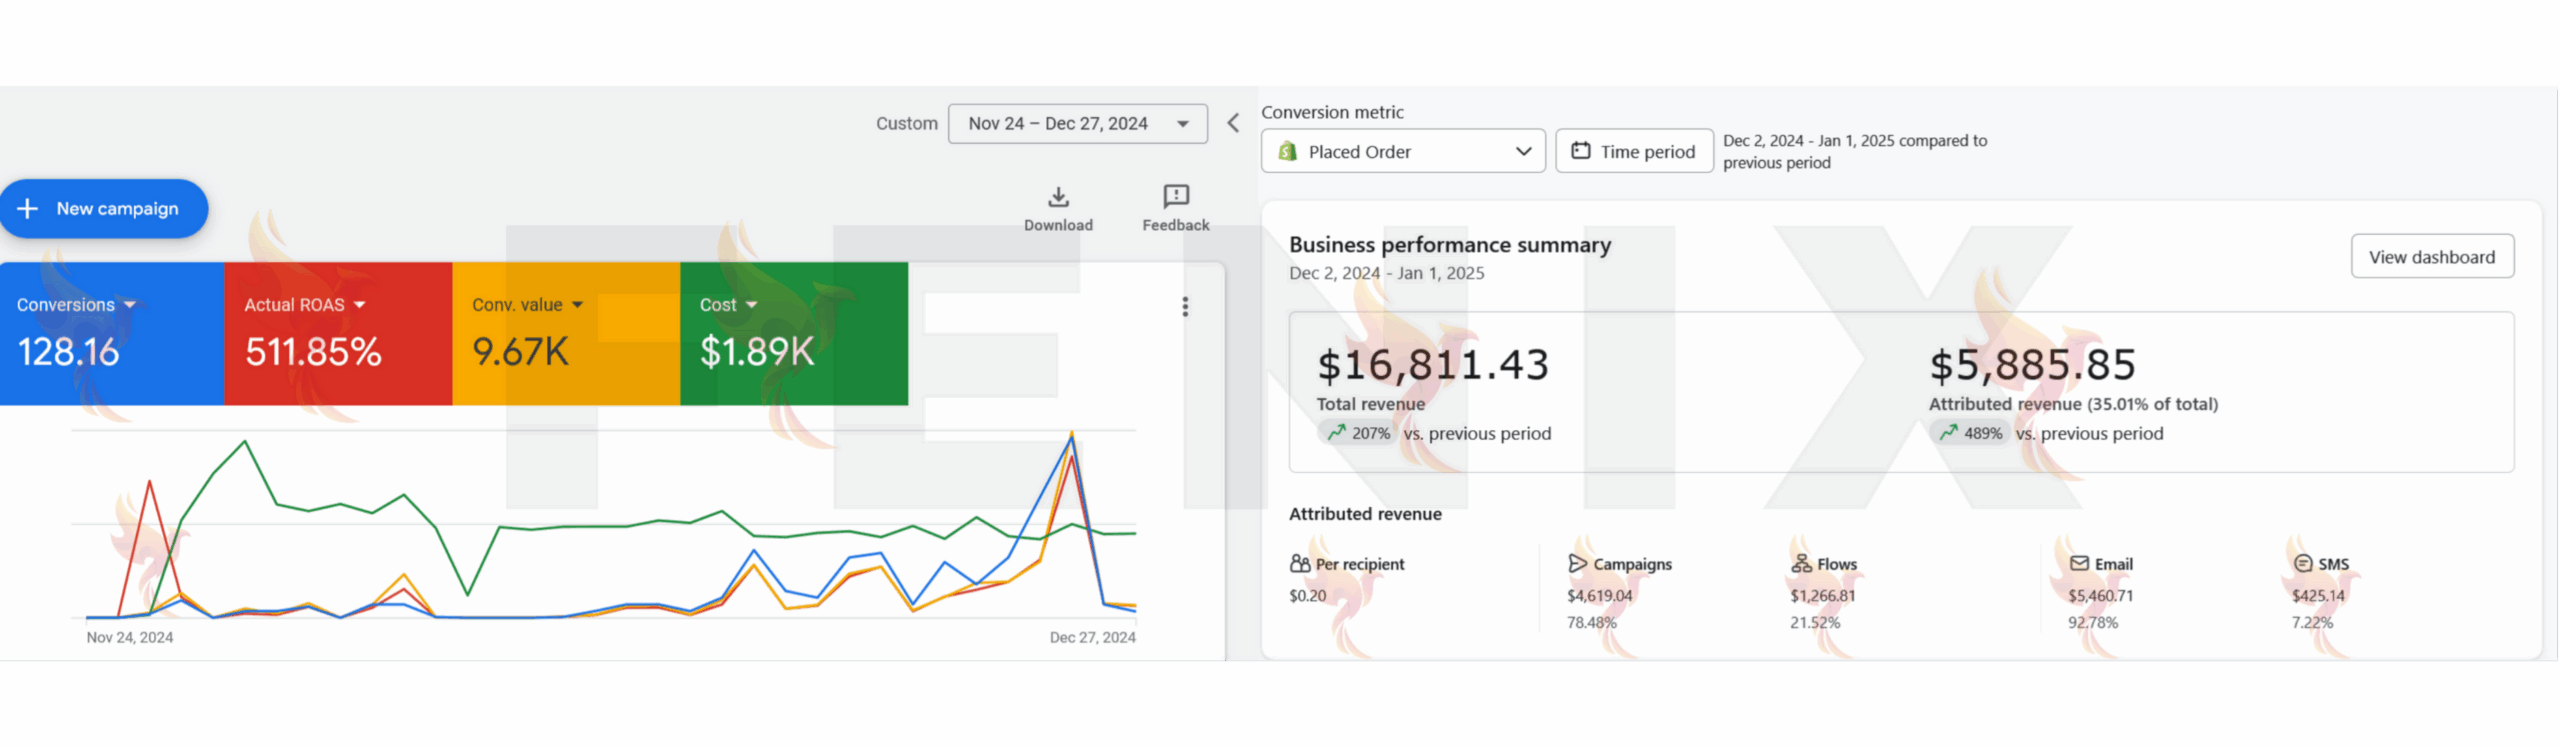
Task: Select the Conv. value metric tile
Action: pyautogui.click(x=565, y=335)
